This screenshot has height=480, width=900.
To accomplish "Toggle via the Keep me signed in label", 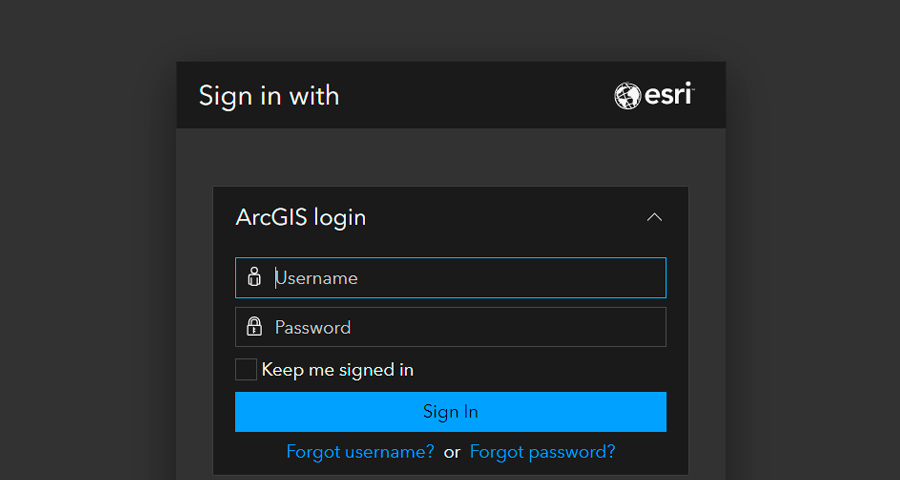I will [x=338, y=370].
